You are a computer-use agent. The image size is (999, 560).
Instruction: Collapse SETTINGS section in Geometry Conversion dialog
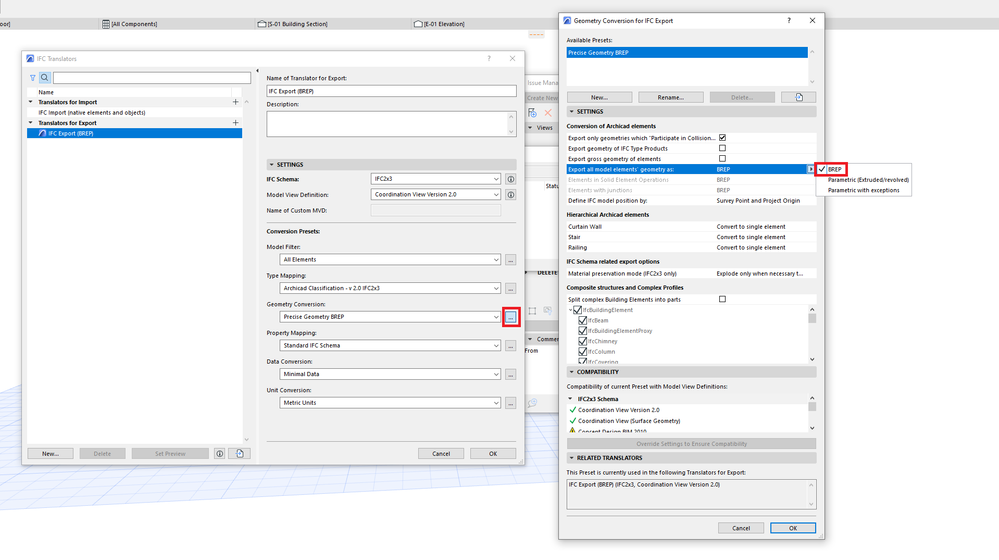571,111
